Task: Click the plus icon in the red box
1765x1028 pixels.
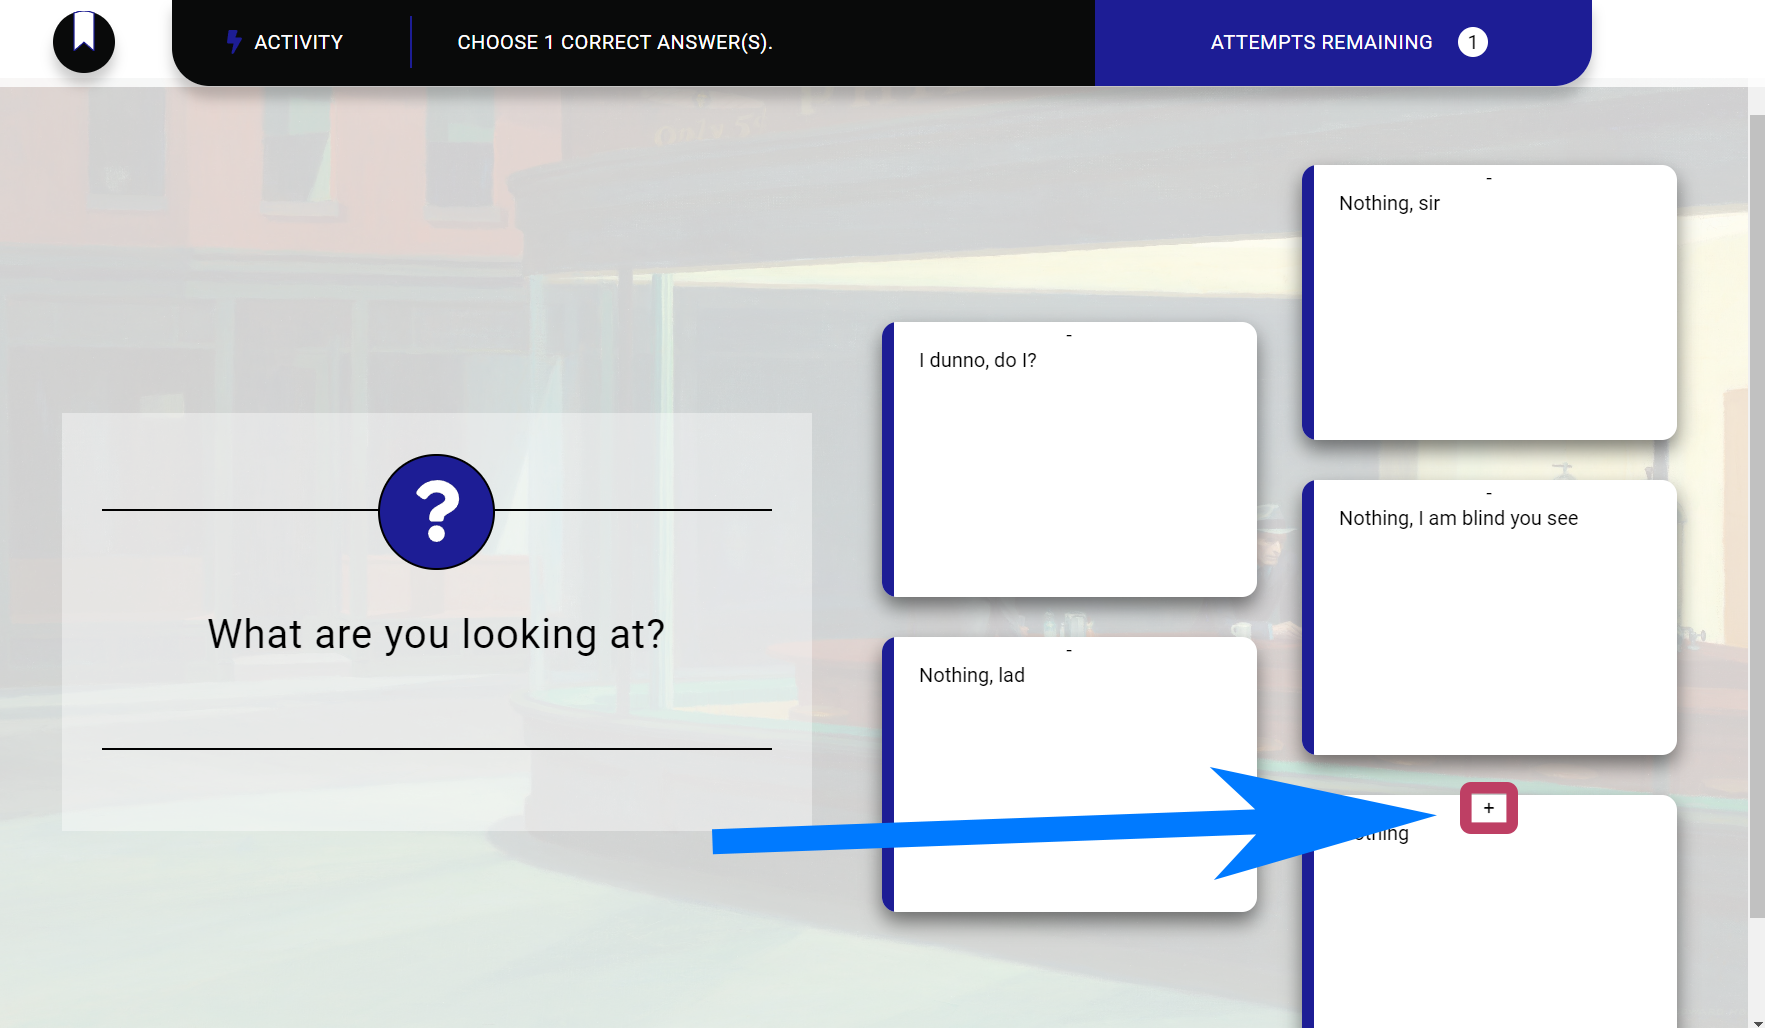Action: coord(1488,808)
